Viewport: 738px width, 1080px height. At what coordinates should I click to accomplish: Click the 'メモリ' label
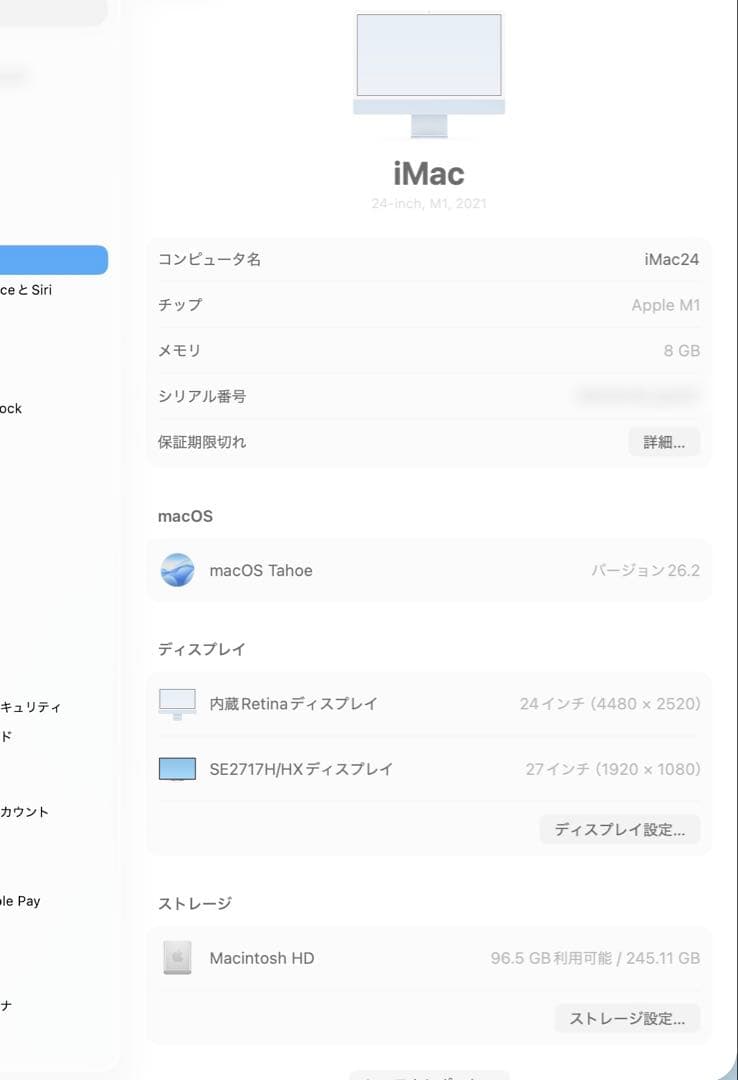click(179, 351)
